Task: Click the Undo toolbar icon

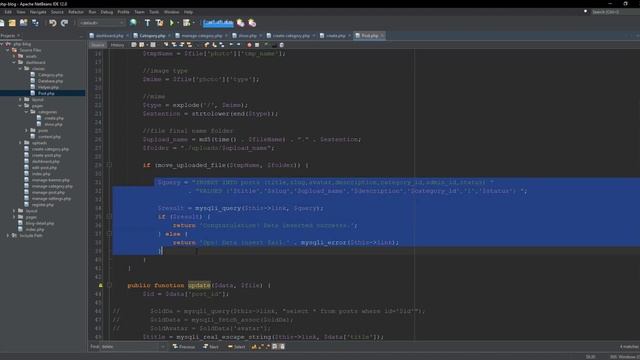Action: (x=53, y=23)
